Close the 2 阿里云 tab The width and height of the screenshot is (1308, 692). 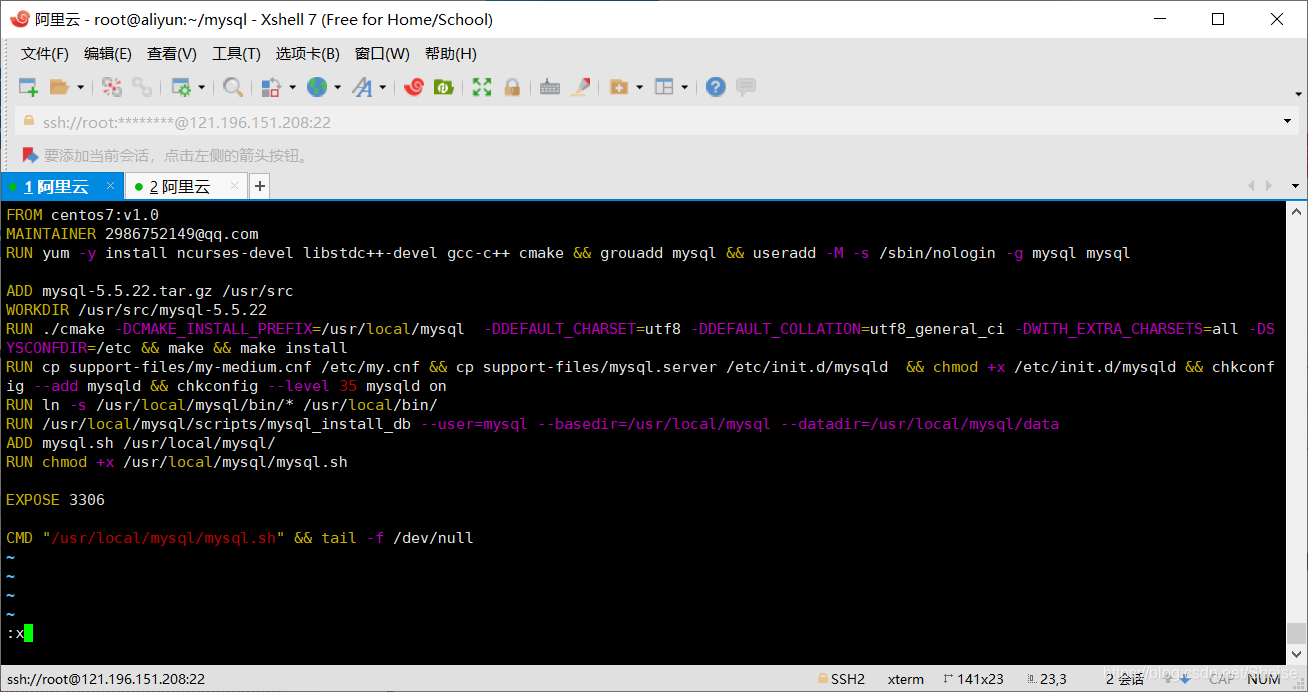pos(235,186)
